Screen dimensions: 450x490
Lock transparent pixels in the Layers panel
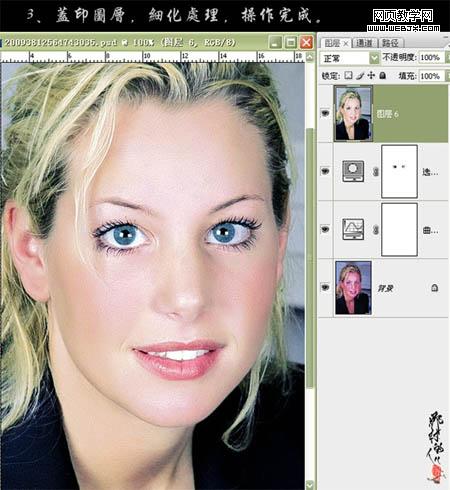click(348, 76)
